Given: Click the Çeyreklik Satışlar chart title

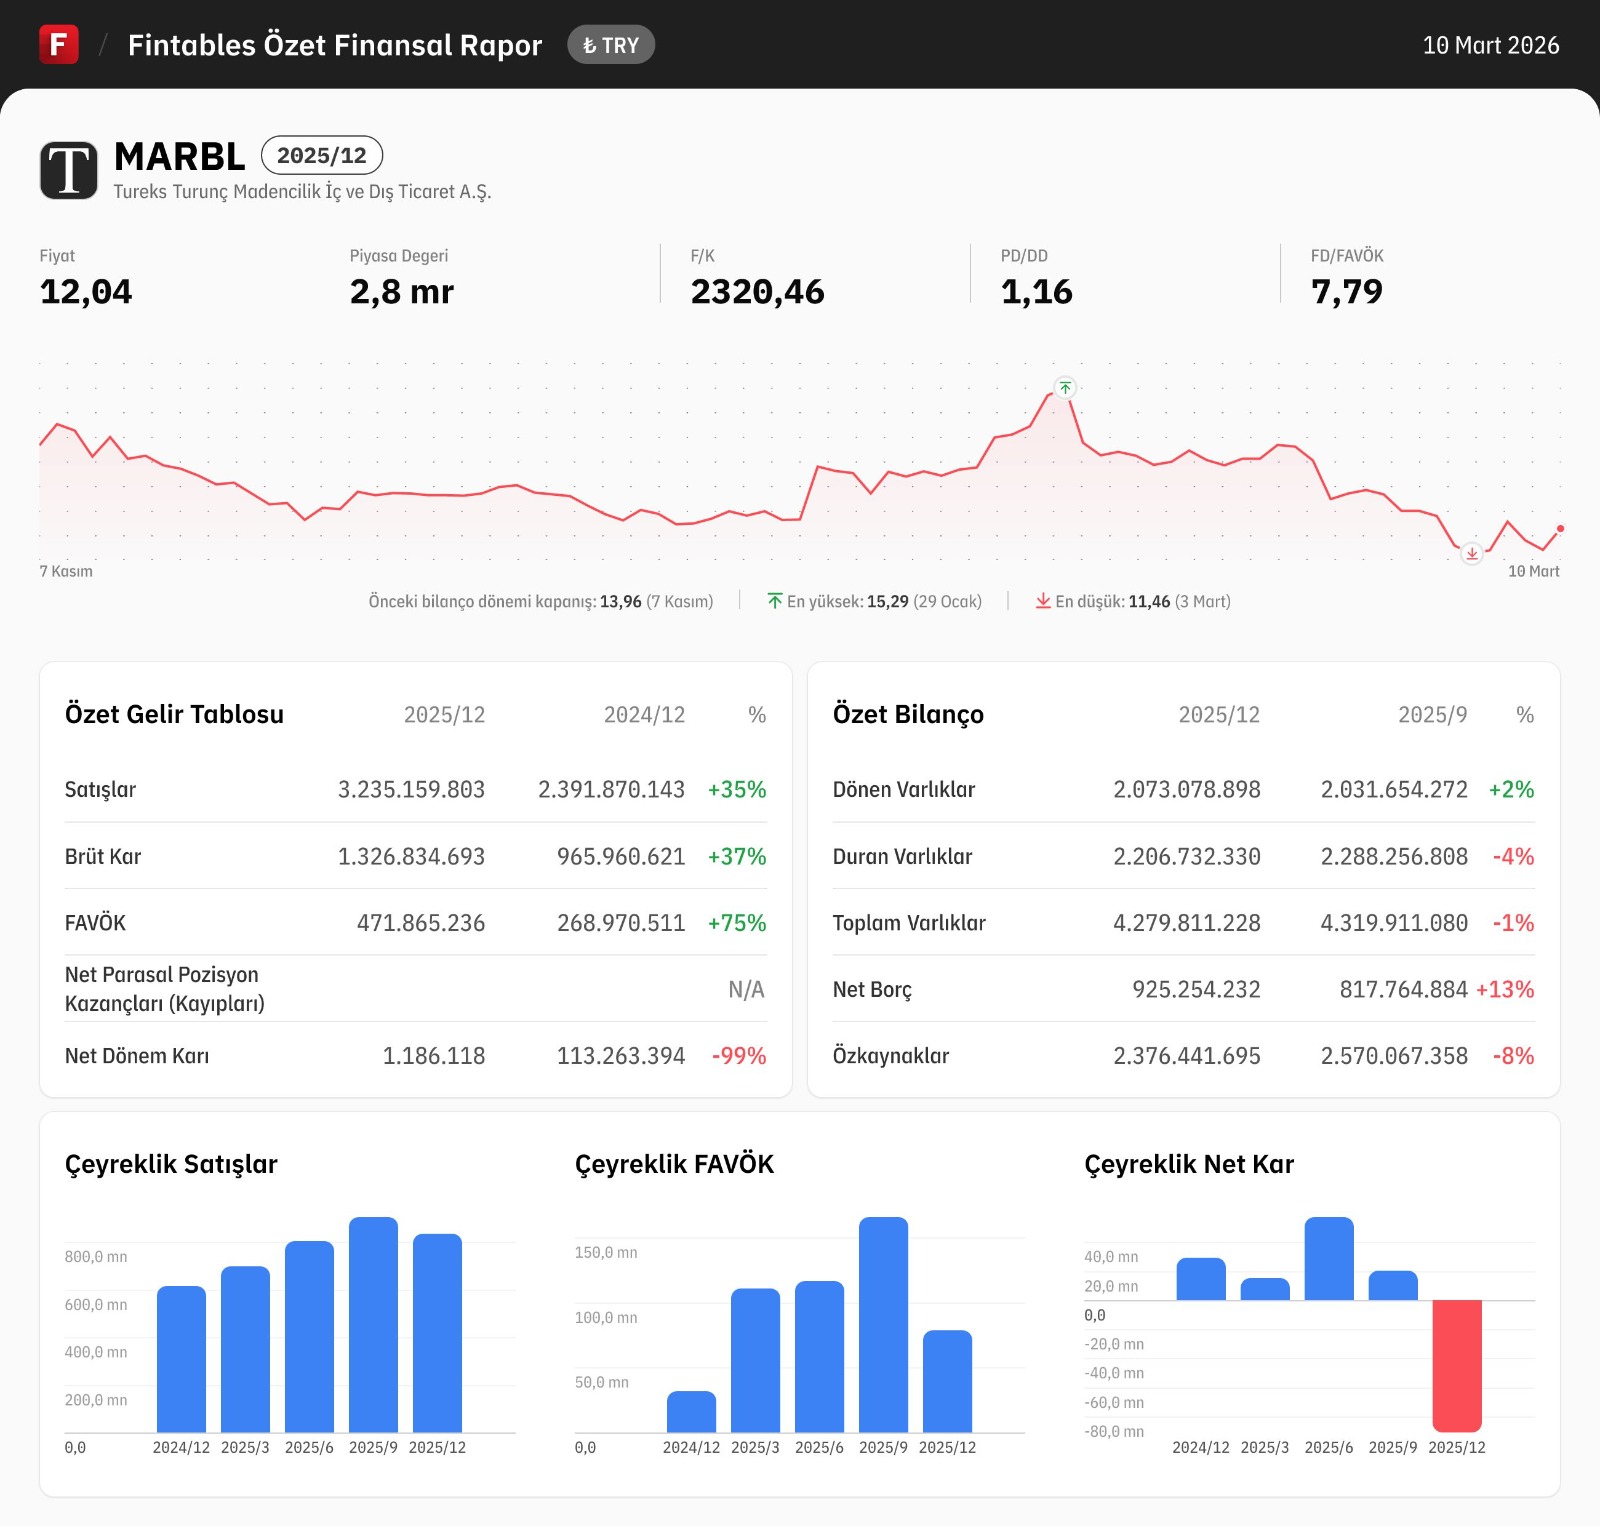Looking at the screenshot, I should click(x=171, y=1164).
